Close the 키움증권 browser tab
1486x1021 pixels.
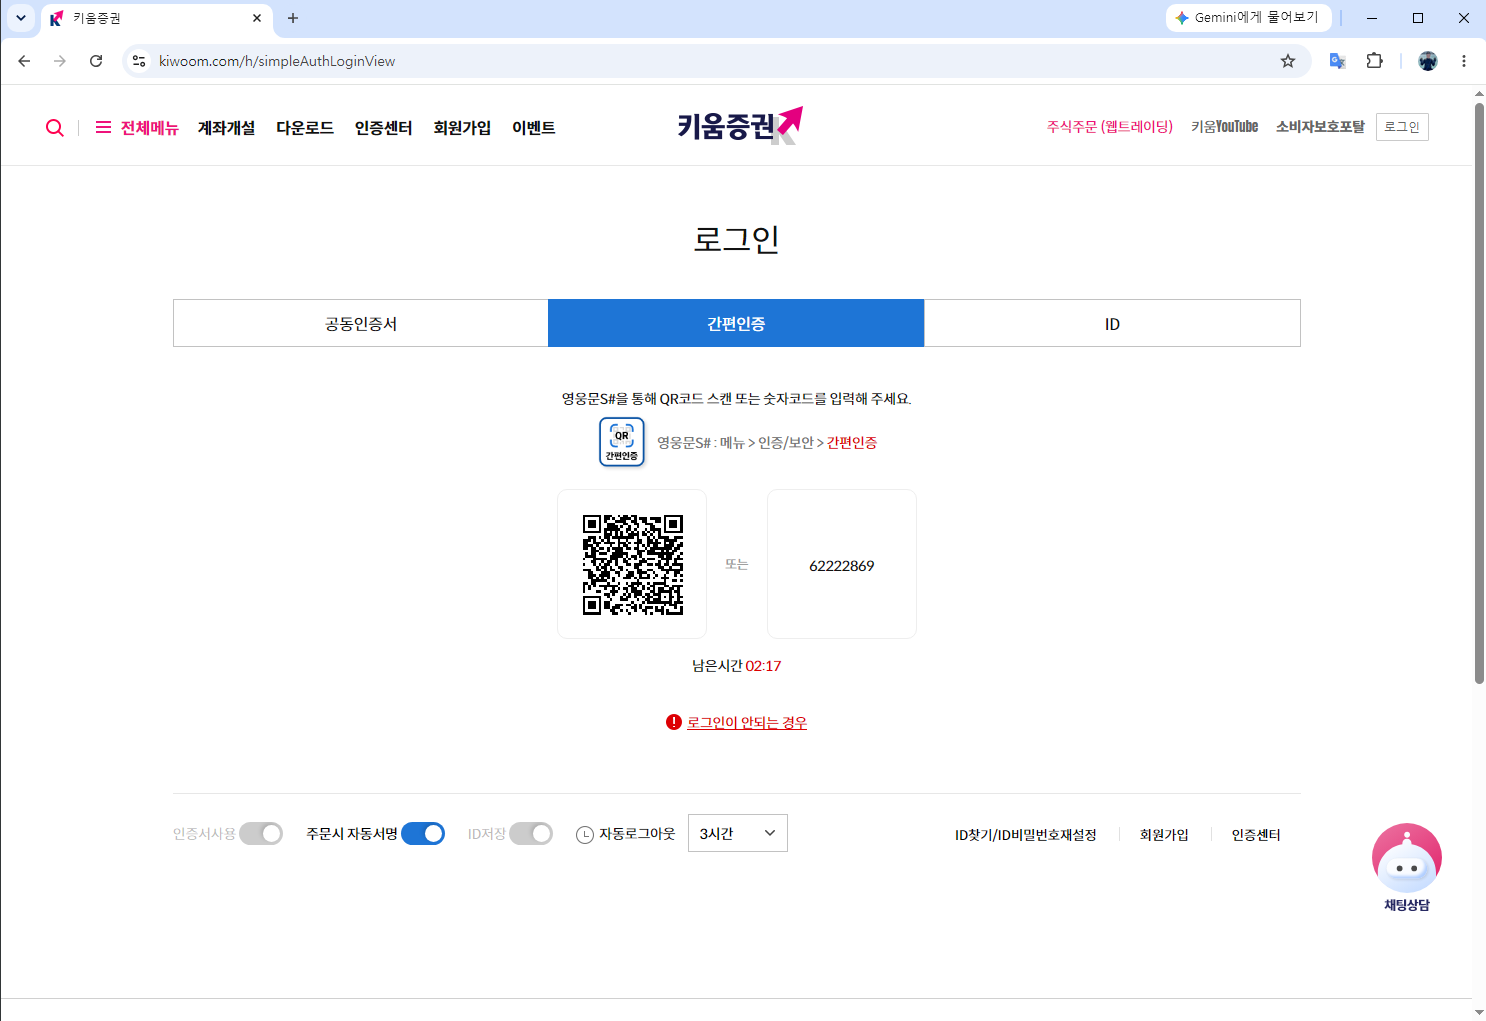[257, 18]
